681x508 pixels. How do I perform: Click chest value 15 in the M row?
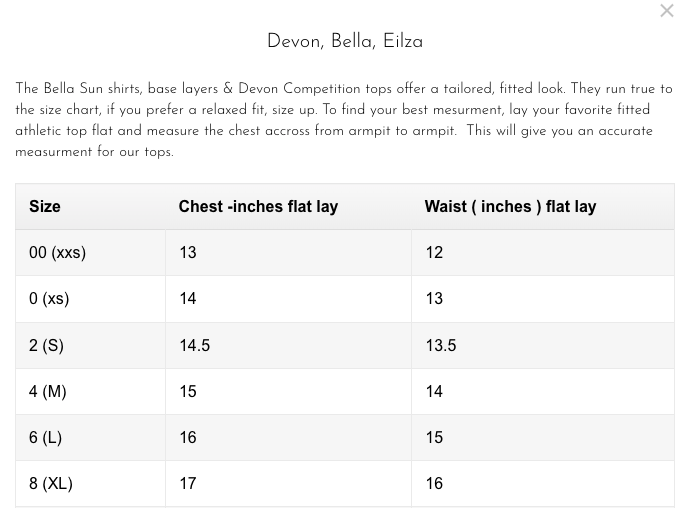[188, 391]
